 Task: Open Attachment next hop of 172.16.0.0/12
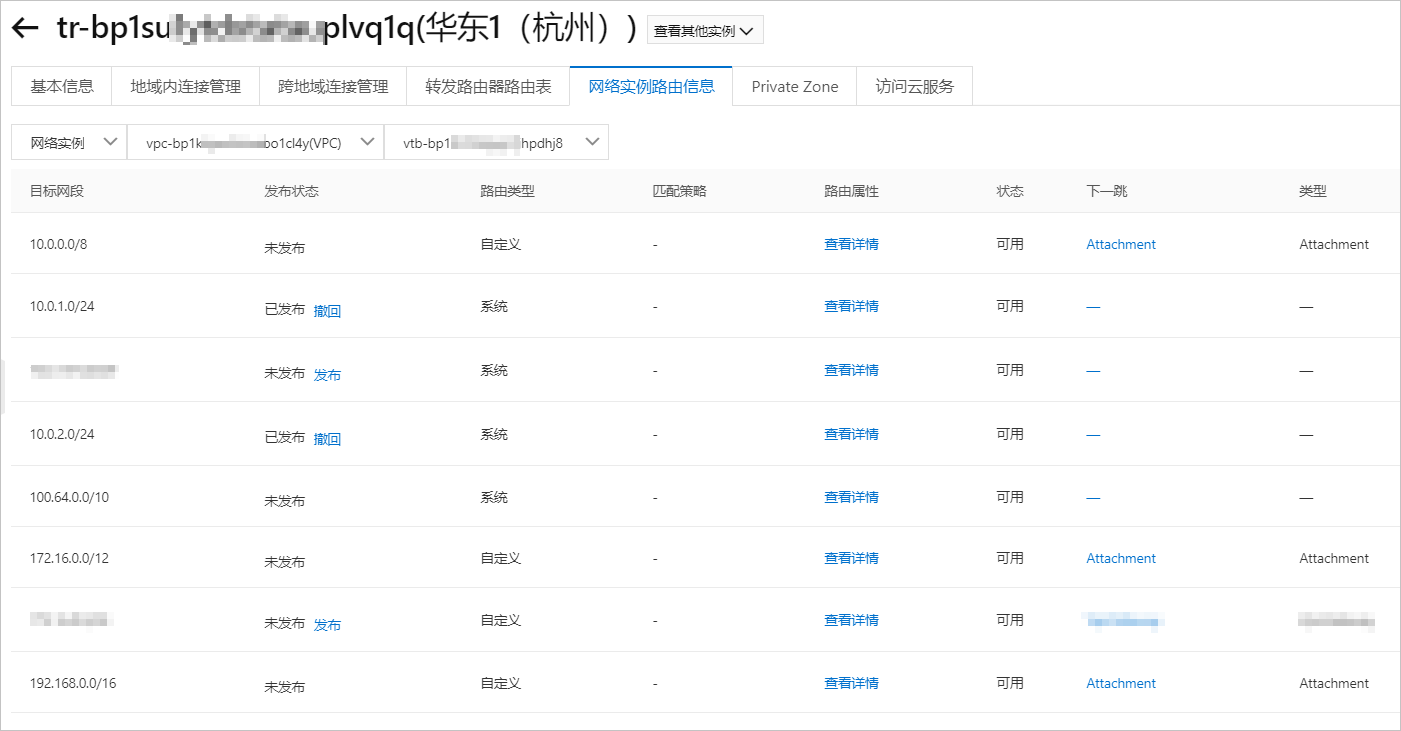point(1121,558)
